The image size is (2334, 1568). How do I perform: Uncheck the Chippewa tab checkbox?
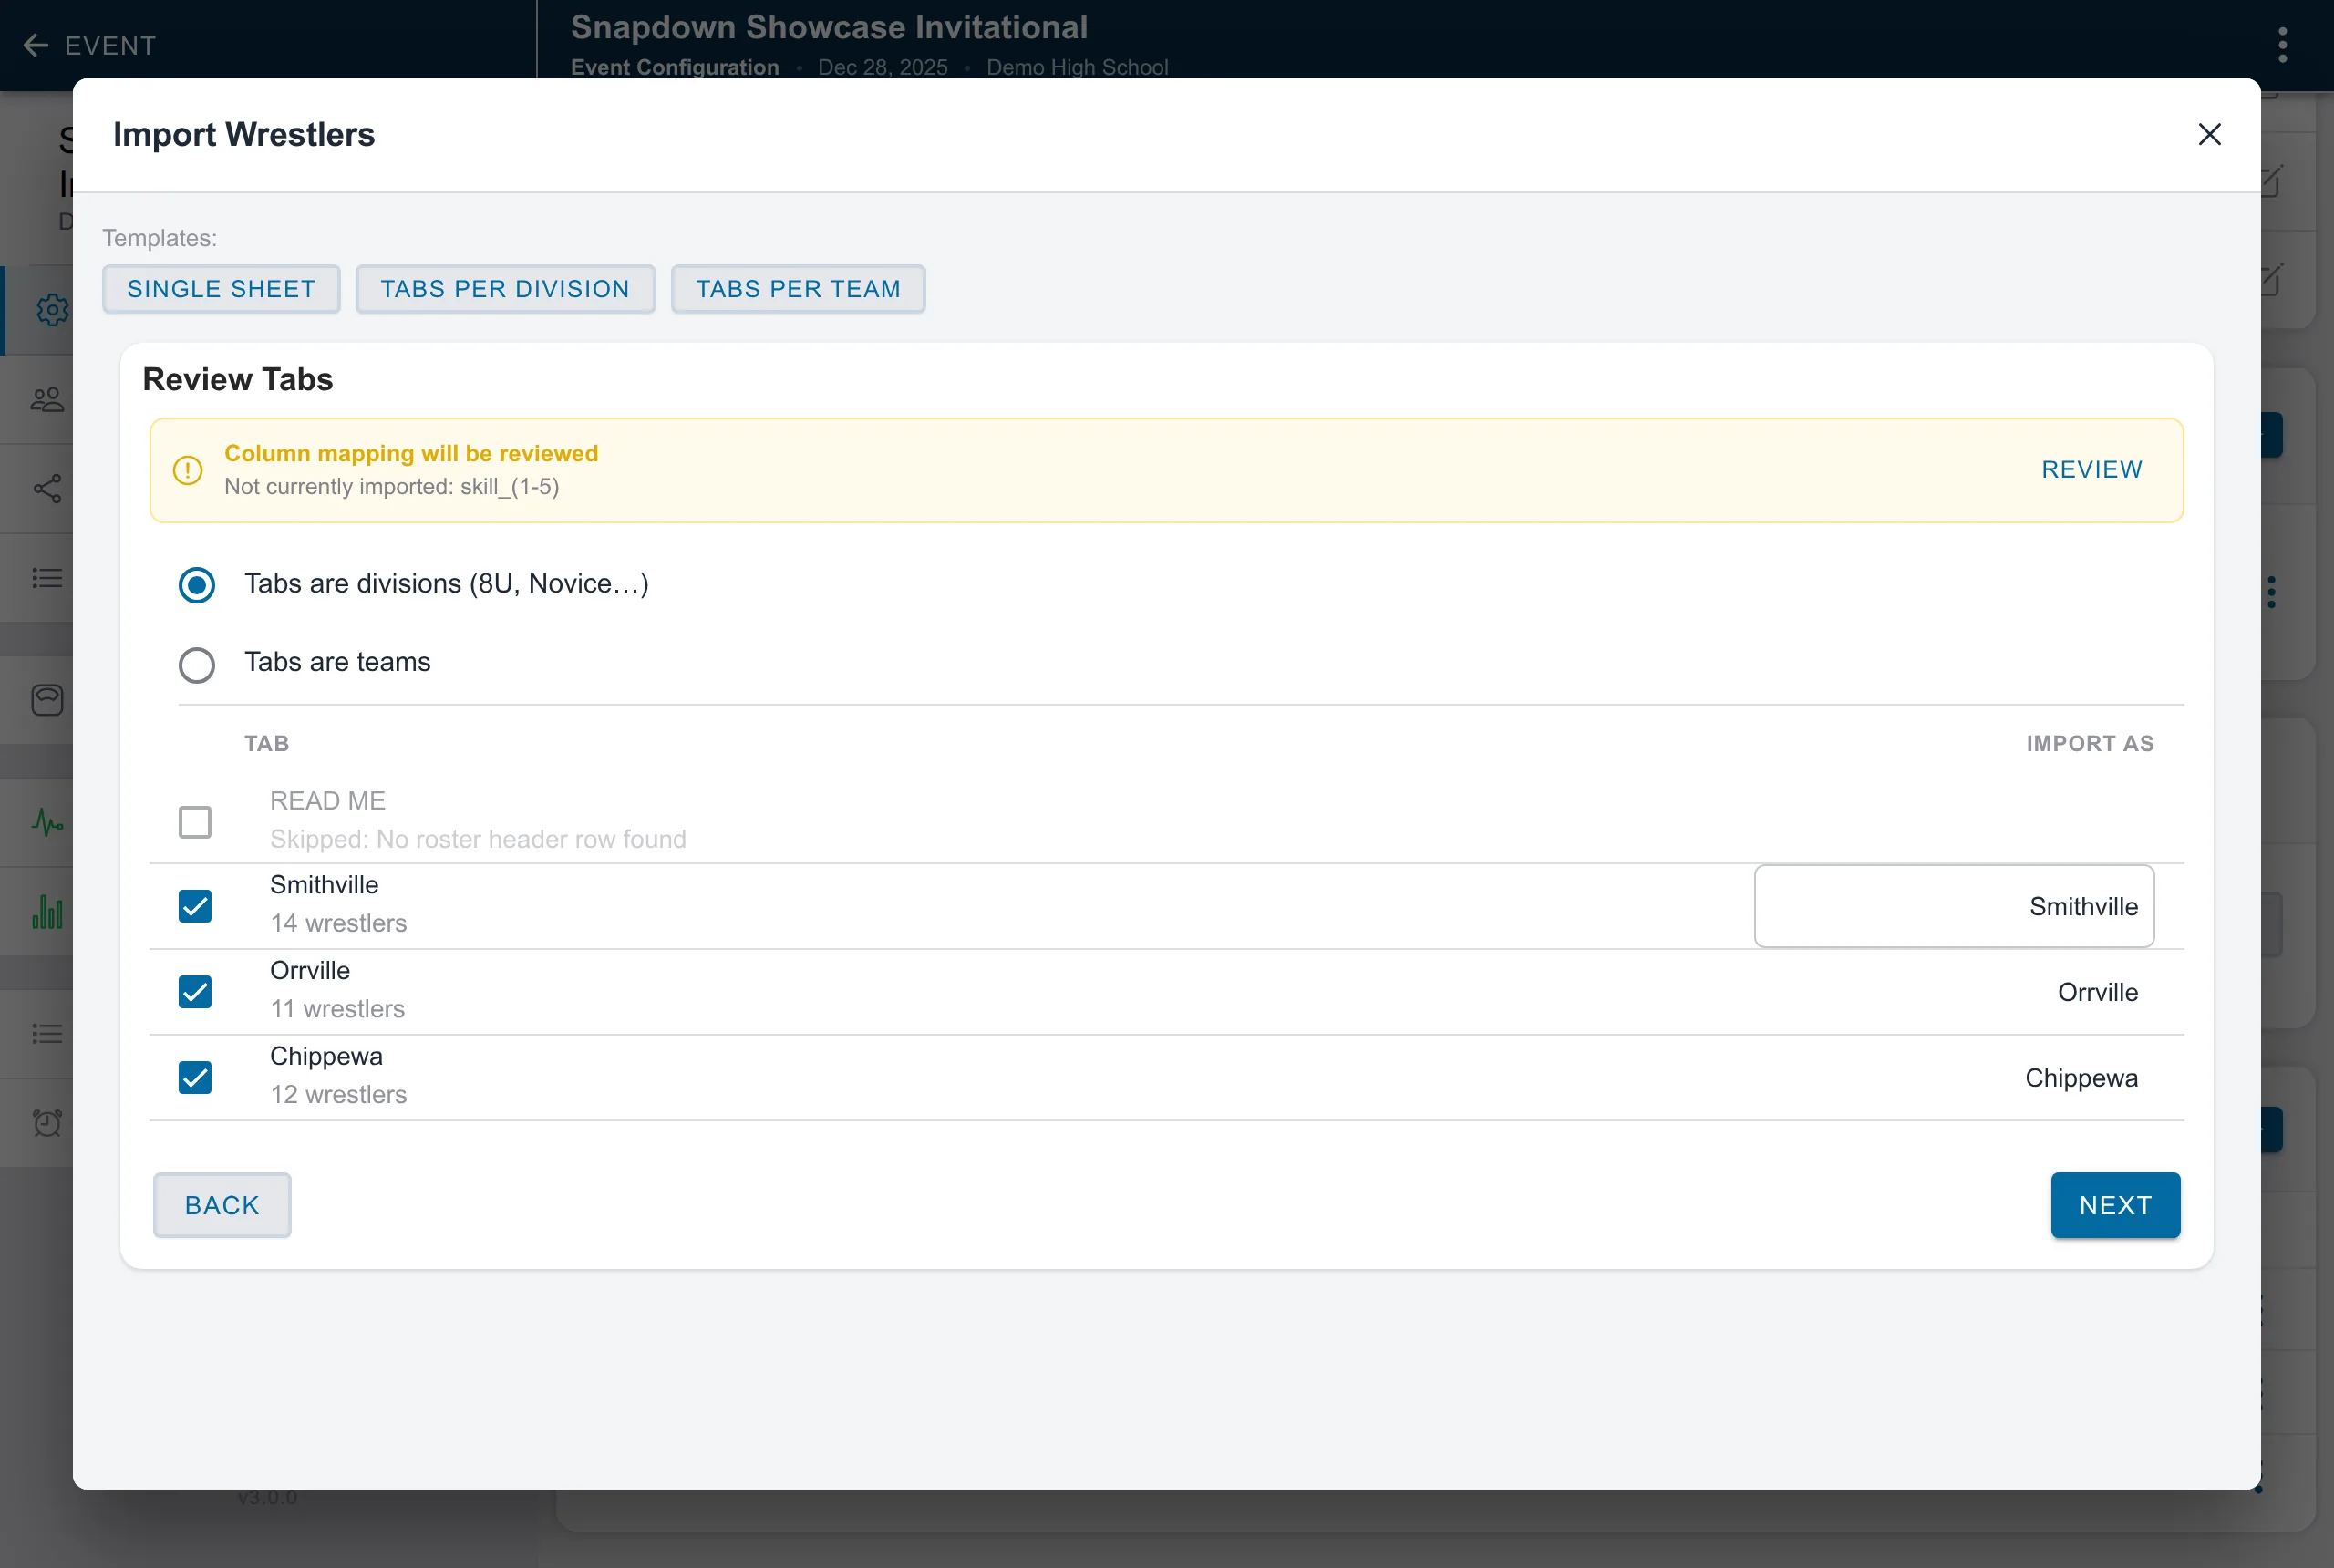tap(195, 1078)
